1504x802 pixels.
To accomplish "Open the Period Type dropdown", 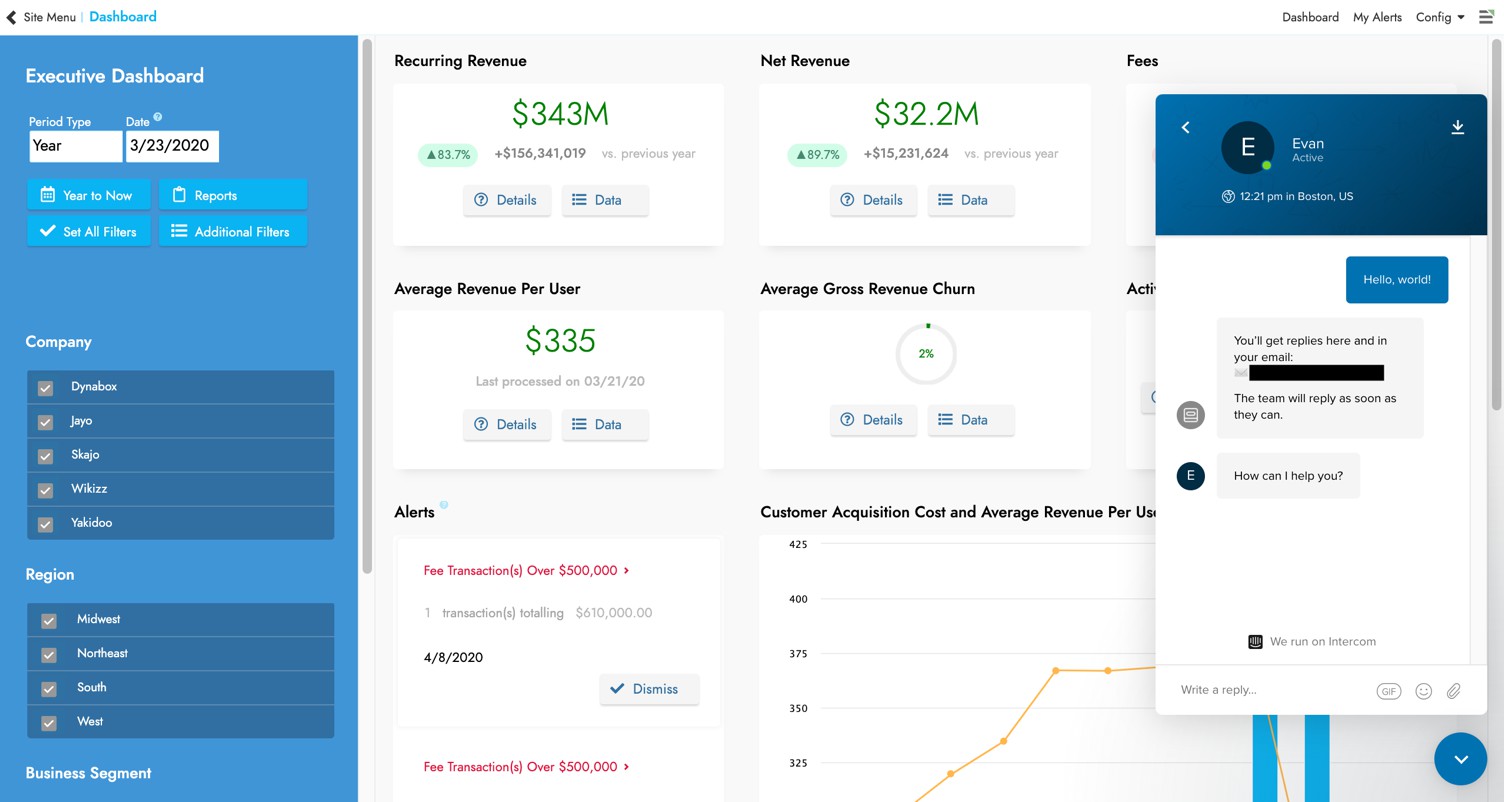I will pos(75,146).
